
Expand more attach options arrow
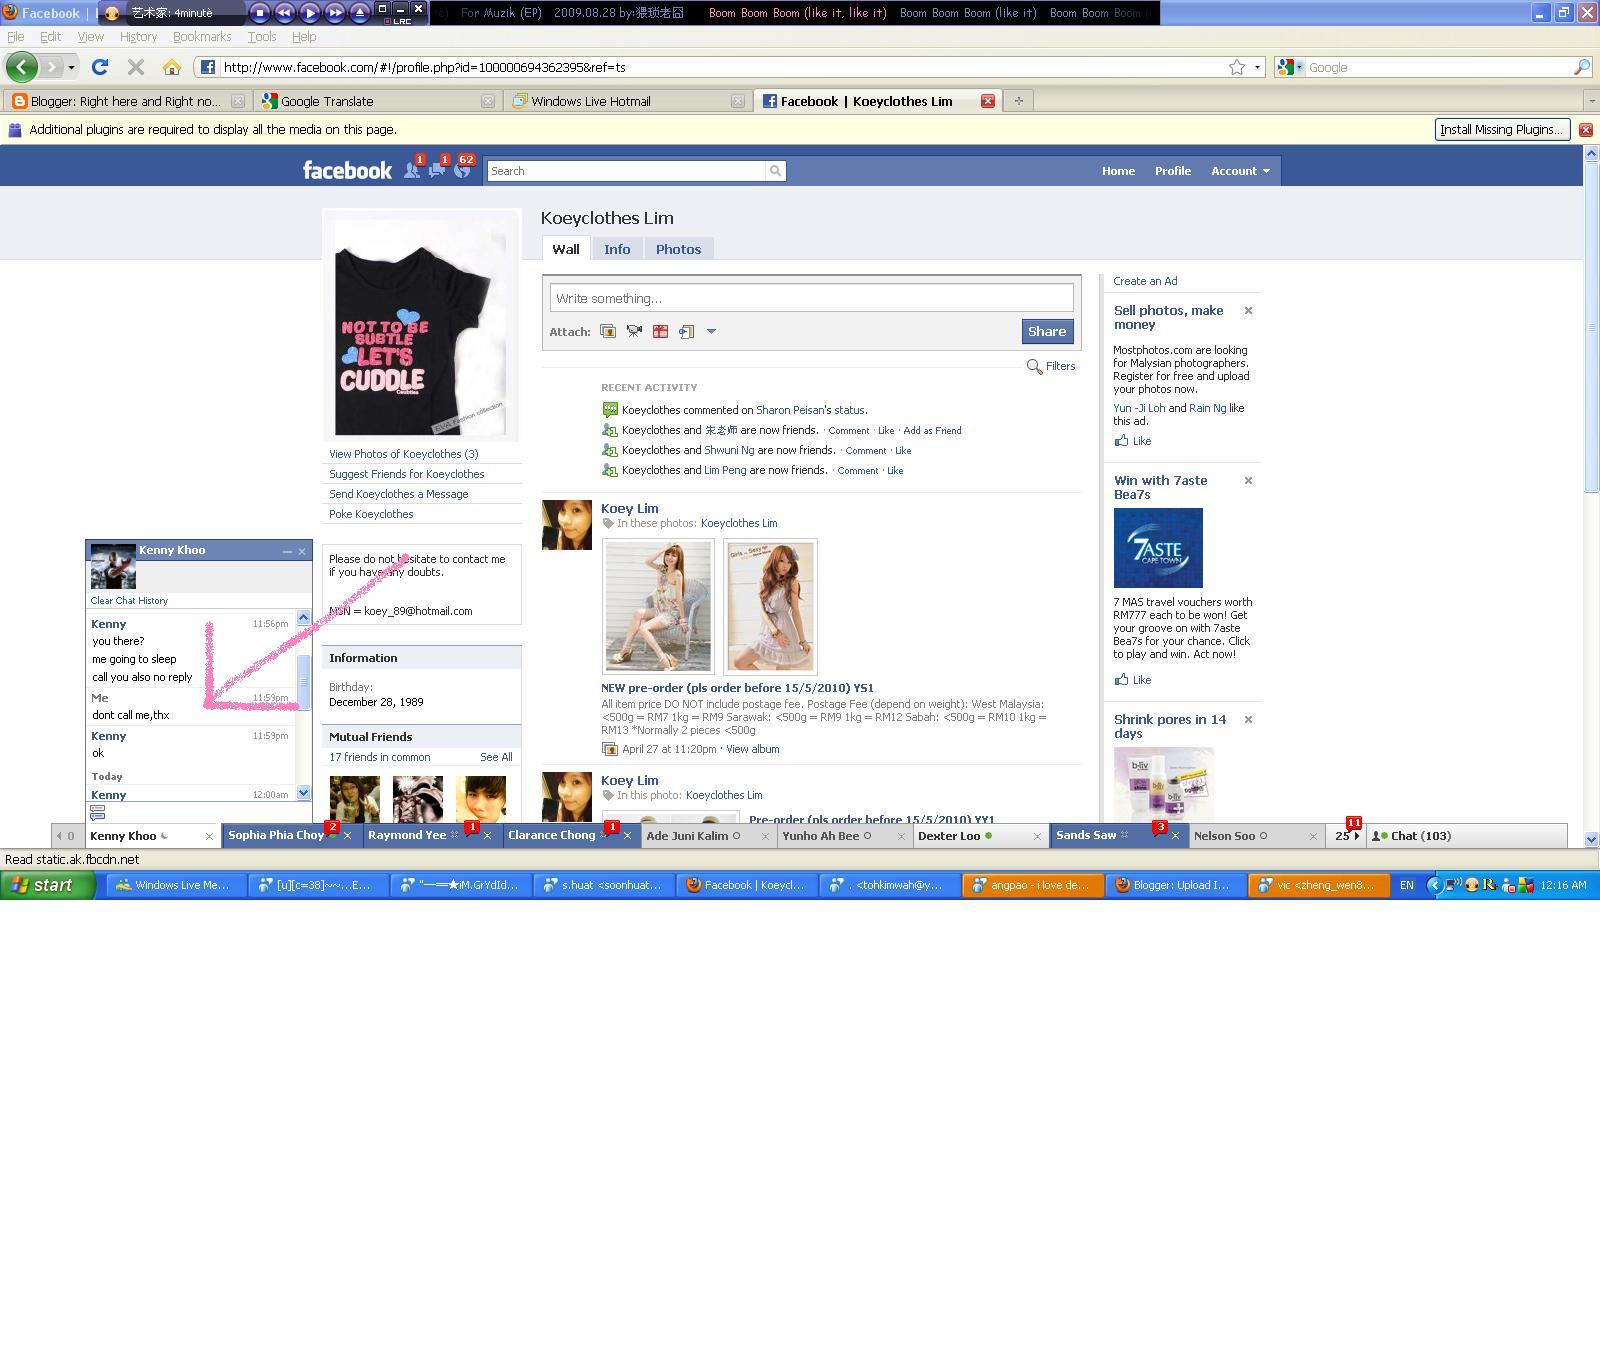point(711,331)
